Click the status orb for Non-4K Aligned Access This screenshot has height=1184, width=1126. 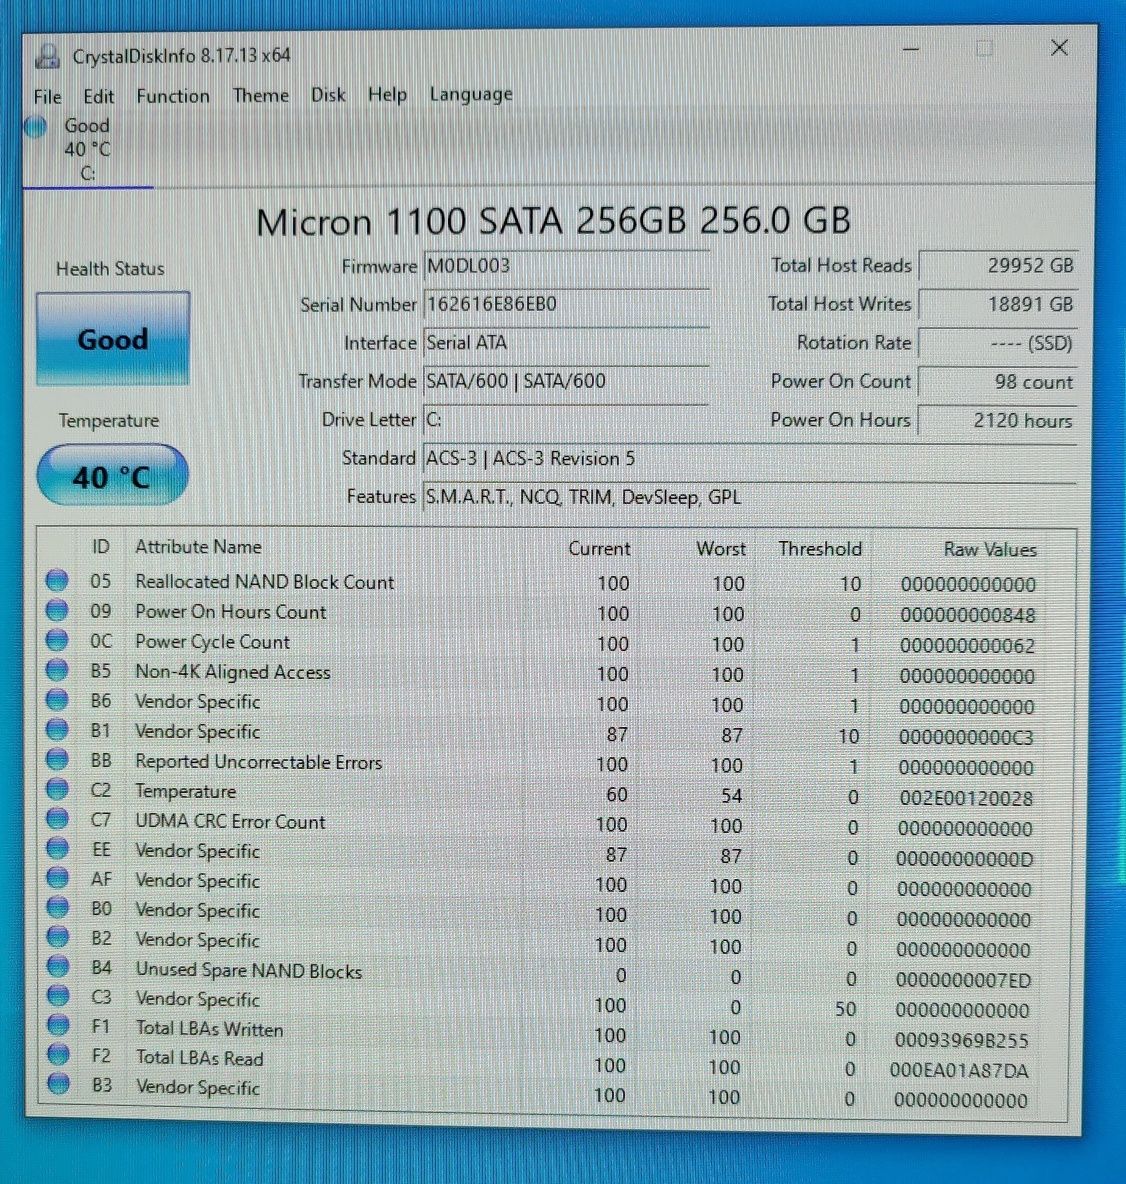click(57, 669)
